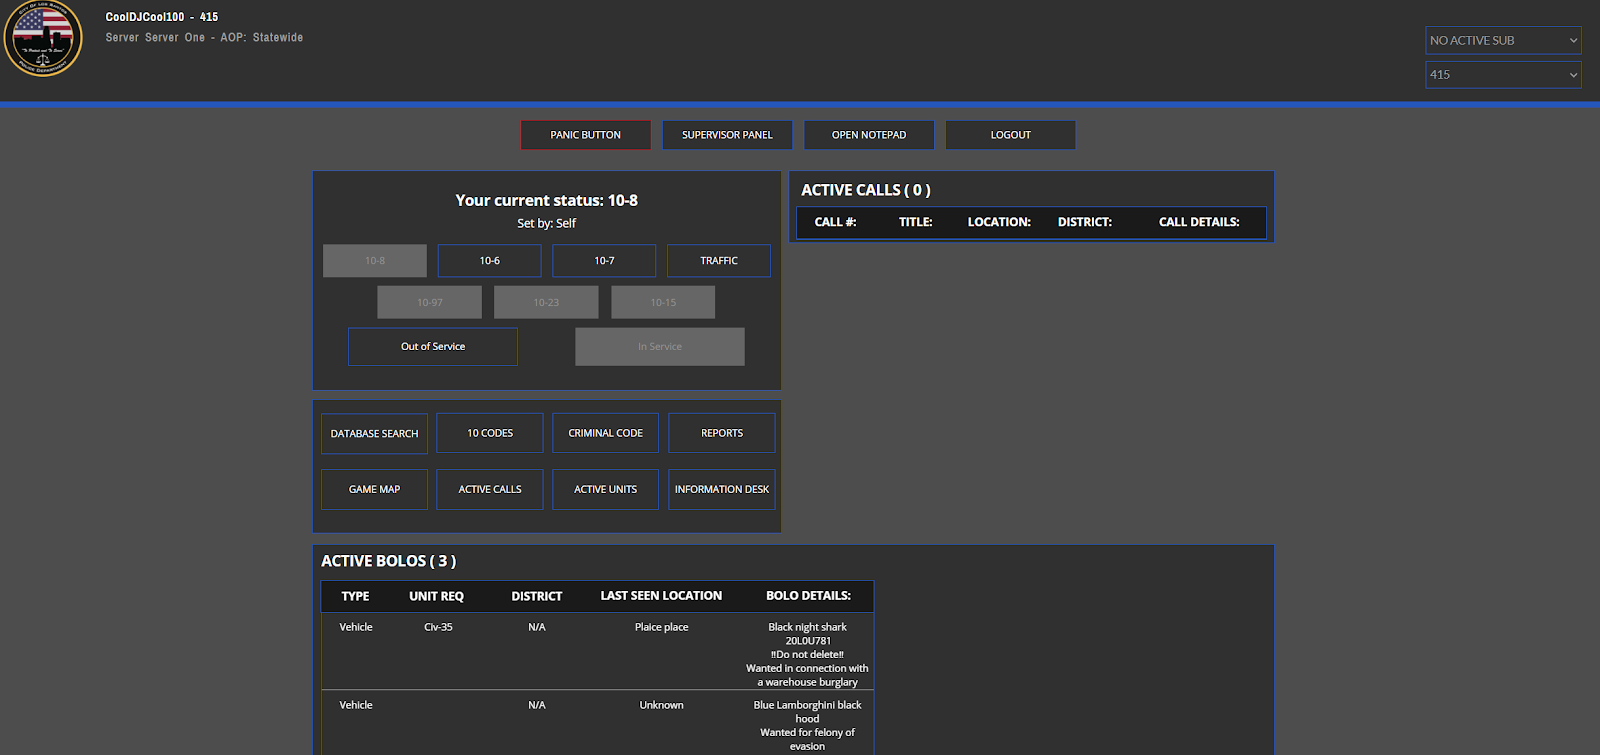Open the INFORMATION DESK
Image resolution: width=1600 pixels, height=755 pixels.
(721, 490)
